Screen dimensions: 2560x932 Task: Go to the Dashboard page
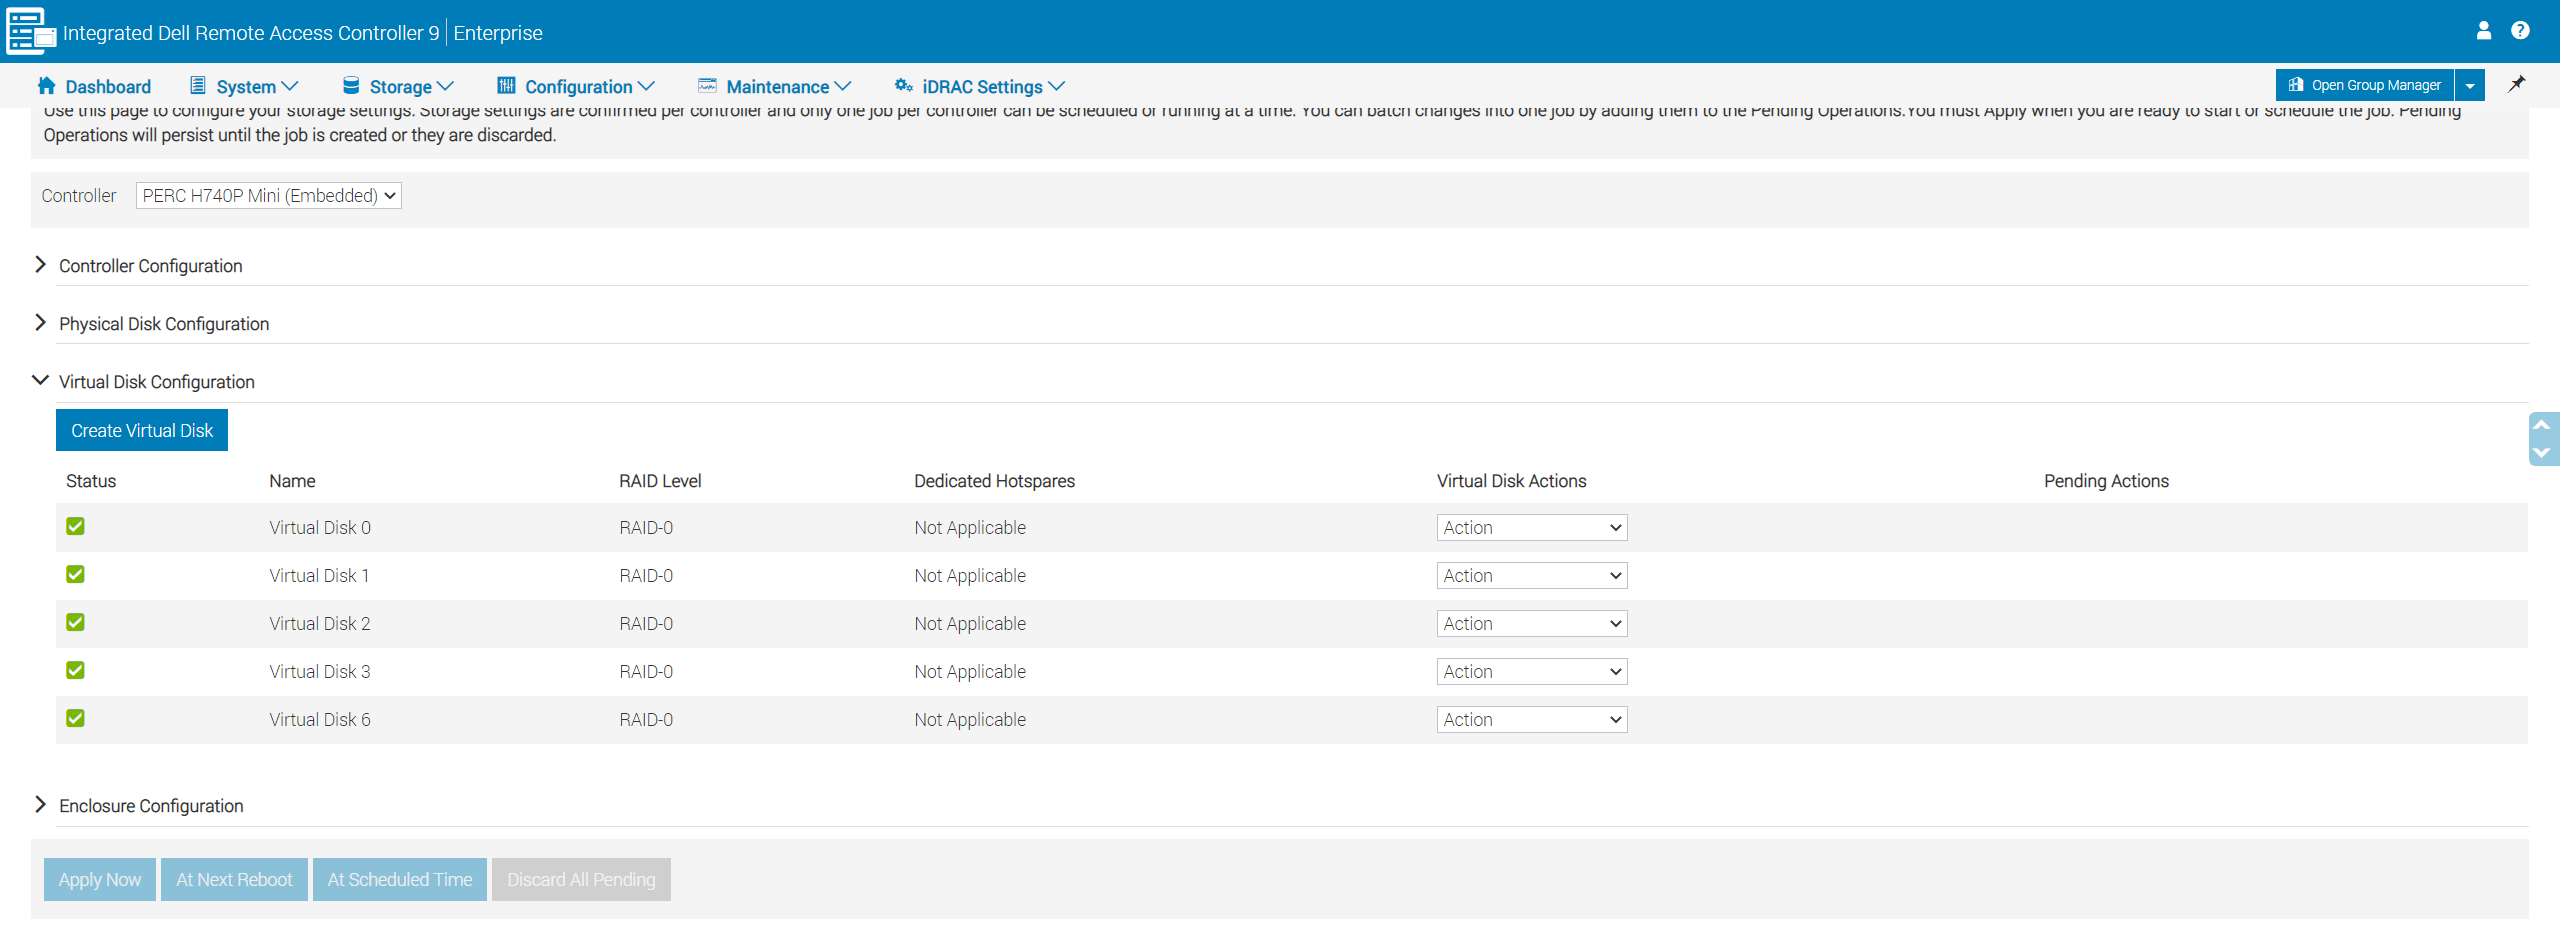[x=94, y=86]
